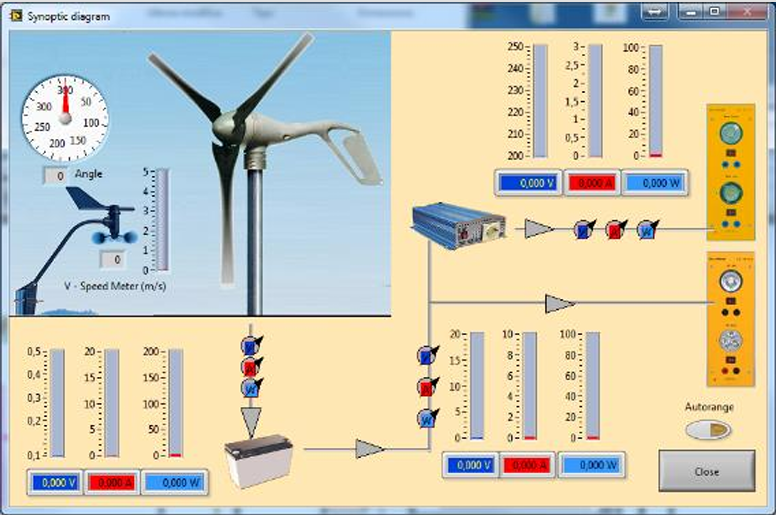Click the inverter voltage bar scaled 200 to 250

540,101
